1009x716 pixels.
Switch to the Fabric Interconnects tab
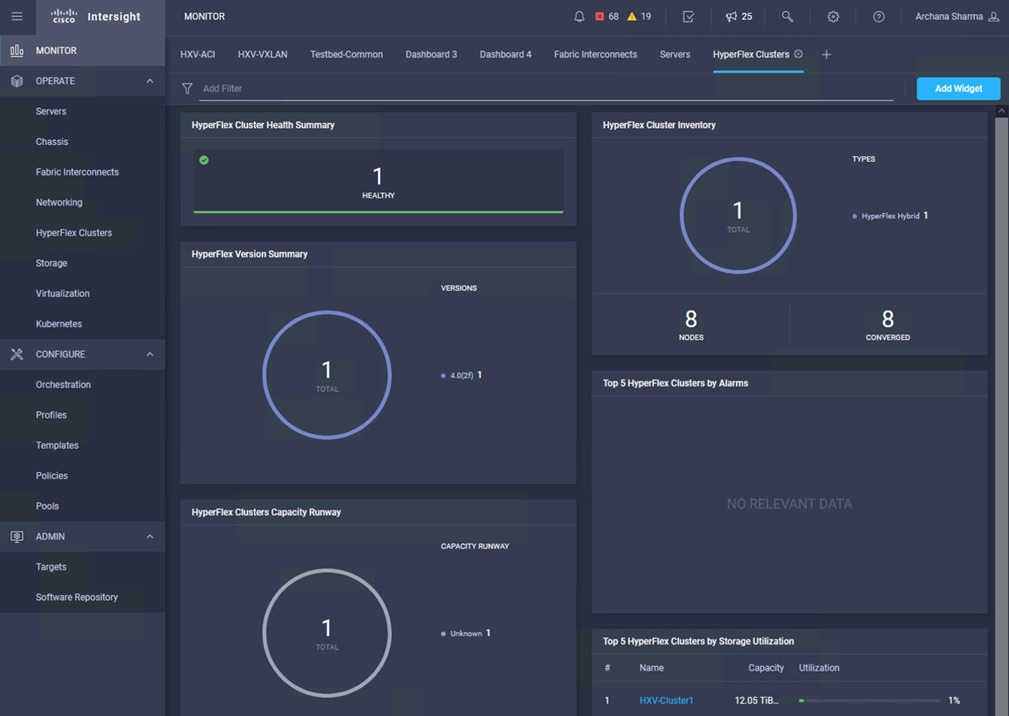(595, 55)
